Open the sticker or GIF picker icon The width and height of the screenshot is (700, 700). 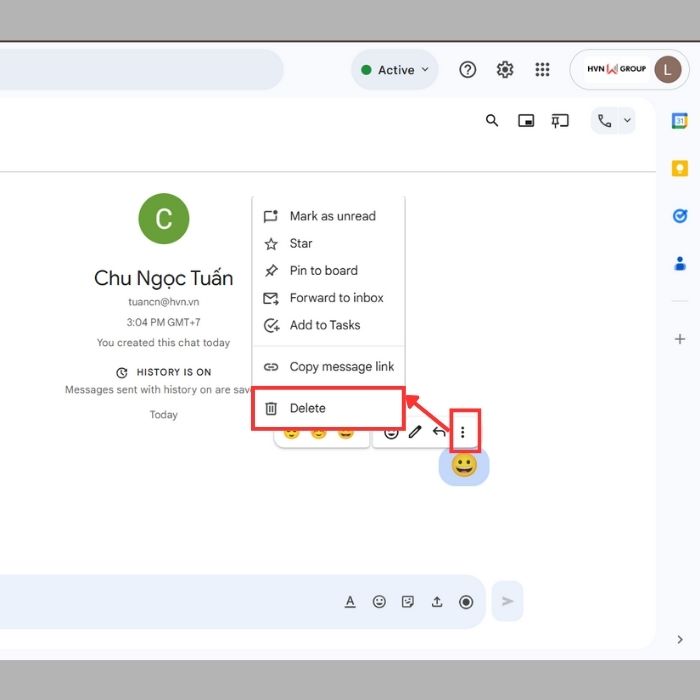click(408, 602)
